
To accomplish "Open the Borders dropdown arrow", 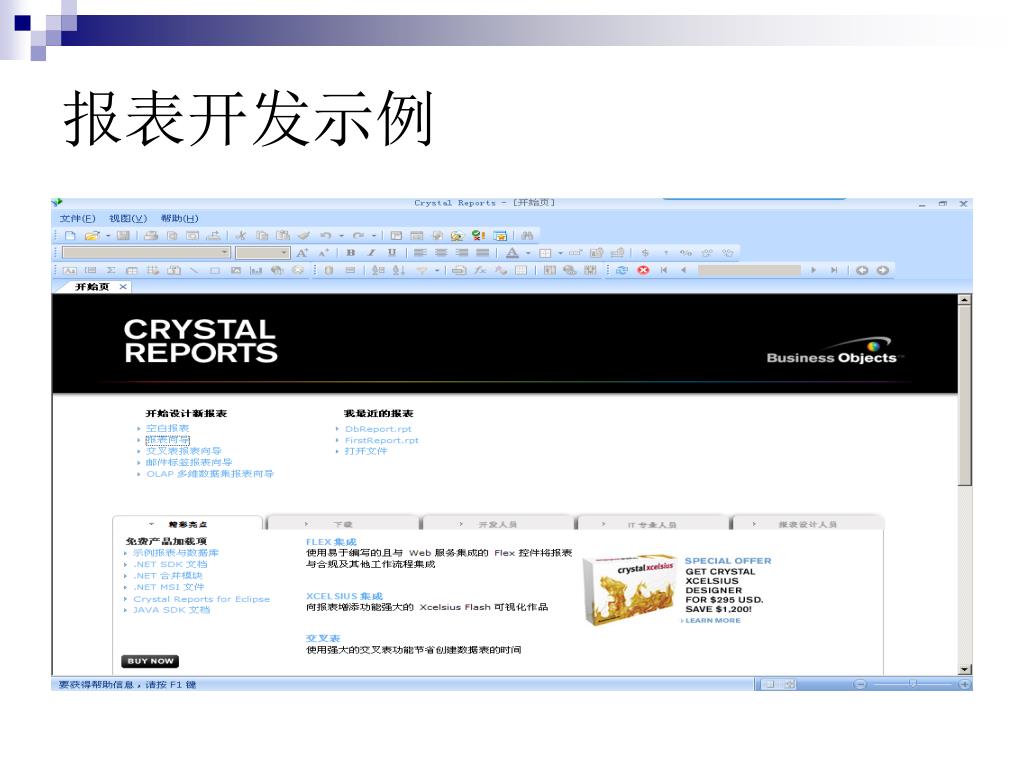I will [560, 253].
